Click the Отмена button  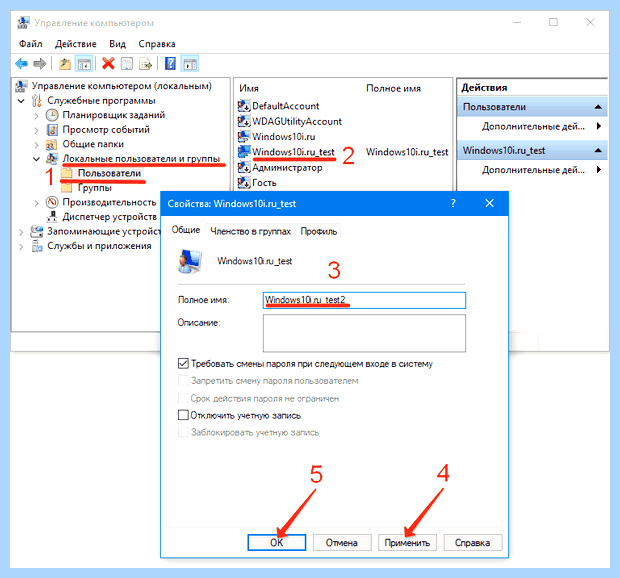pos(342,542)
